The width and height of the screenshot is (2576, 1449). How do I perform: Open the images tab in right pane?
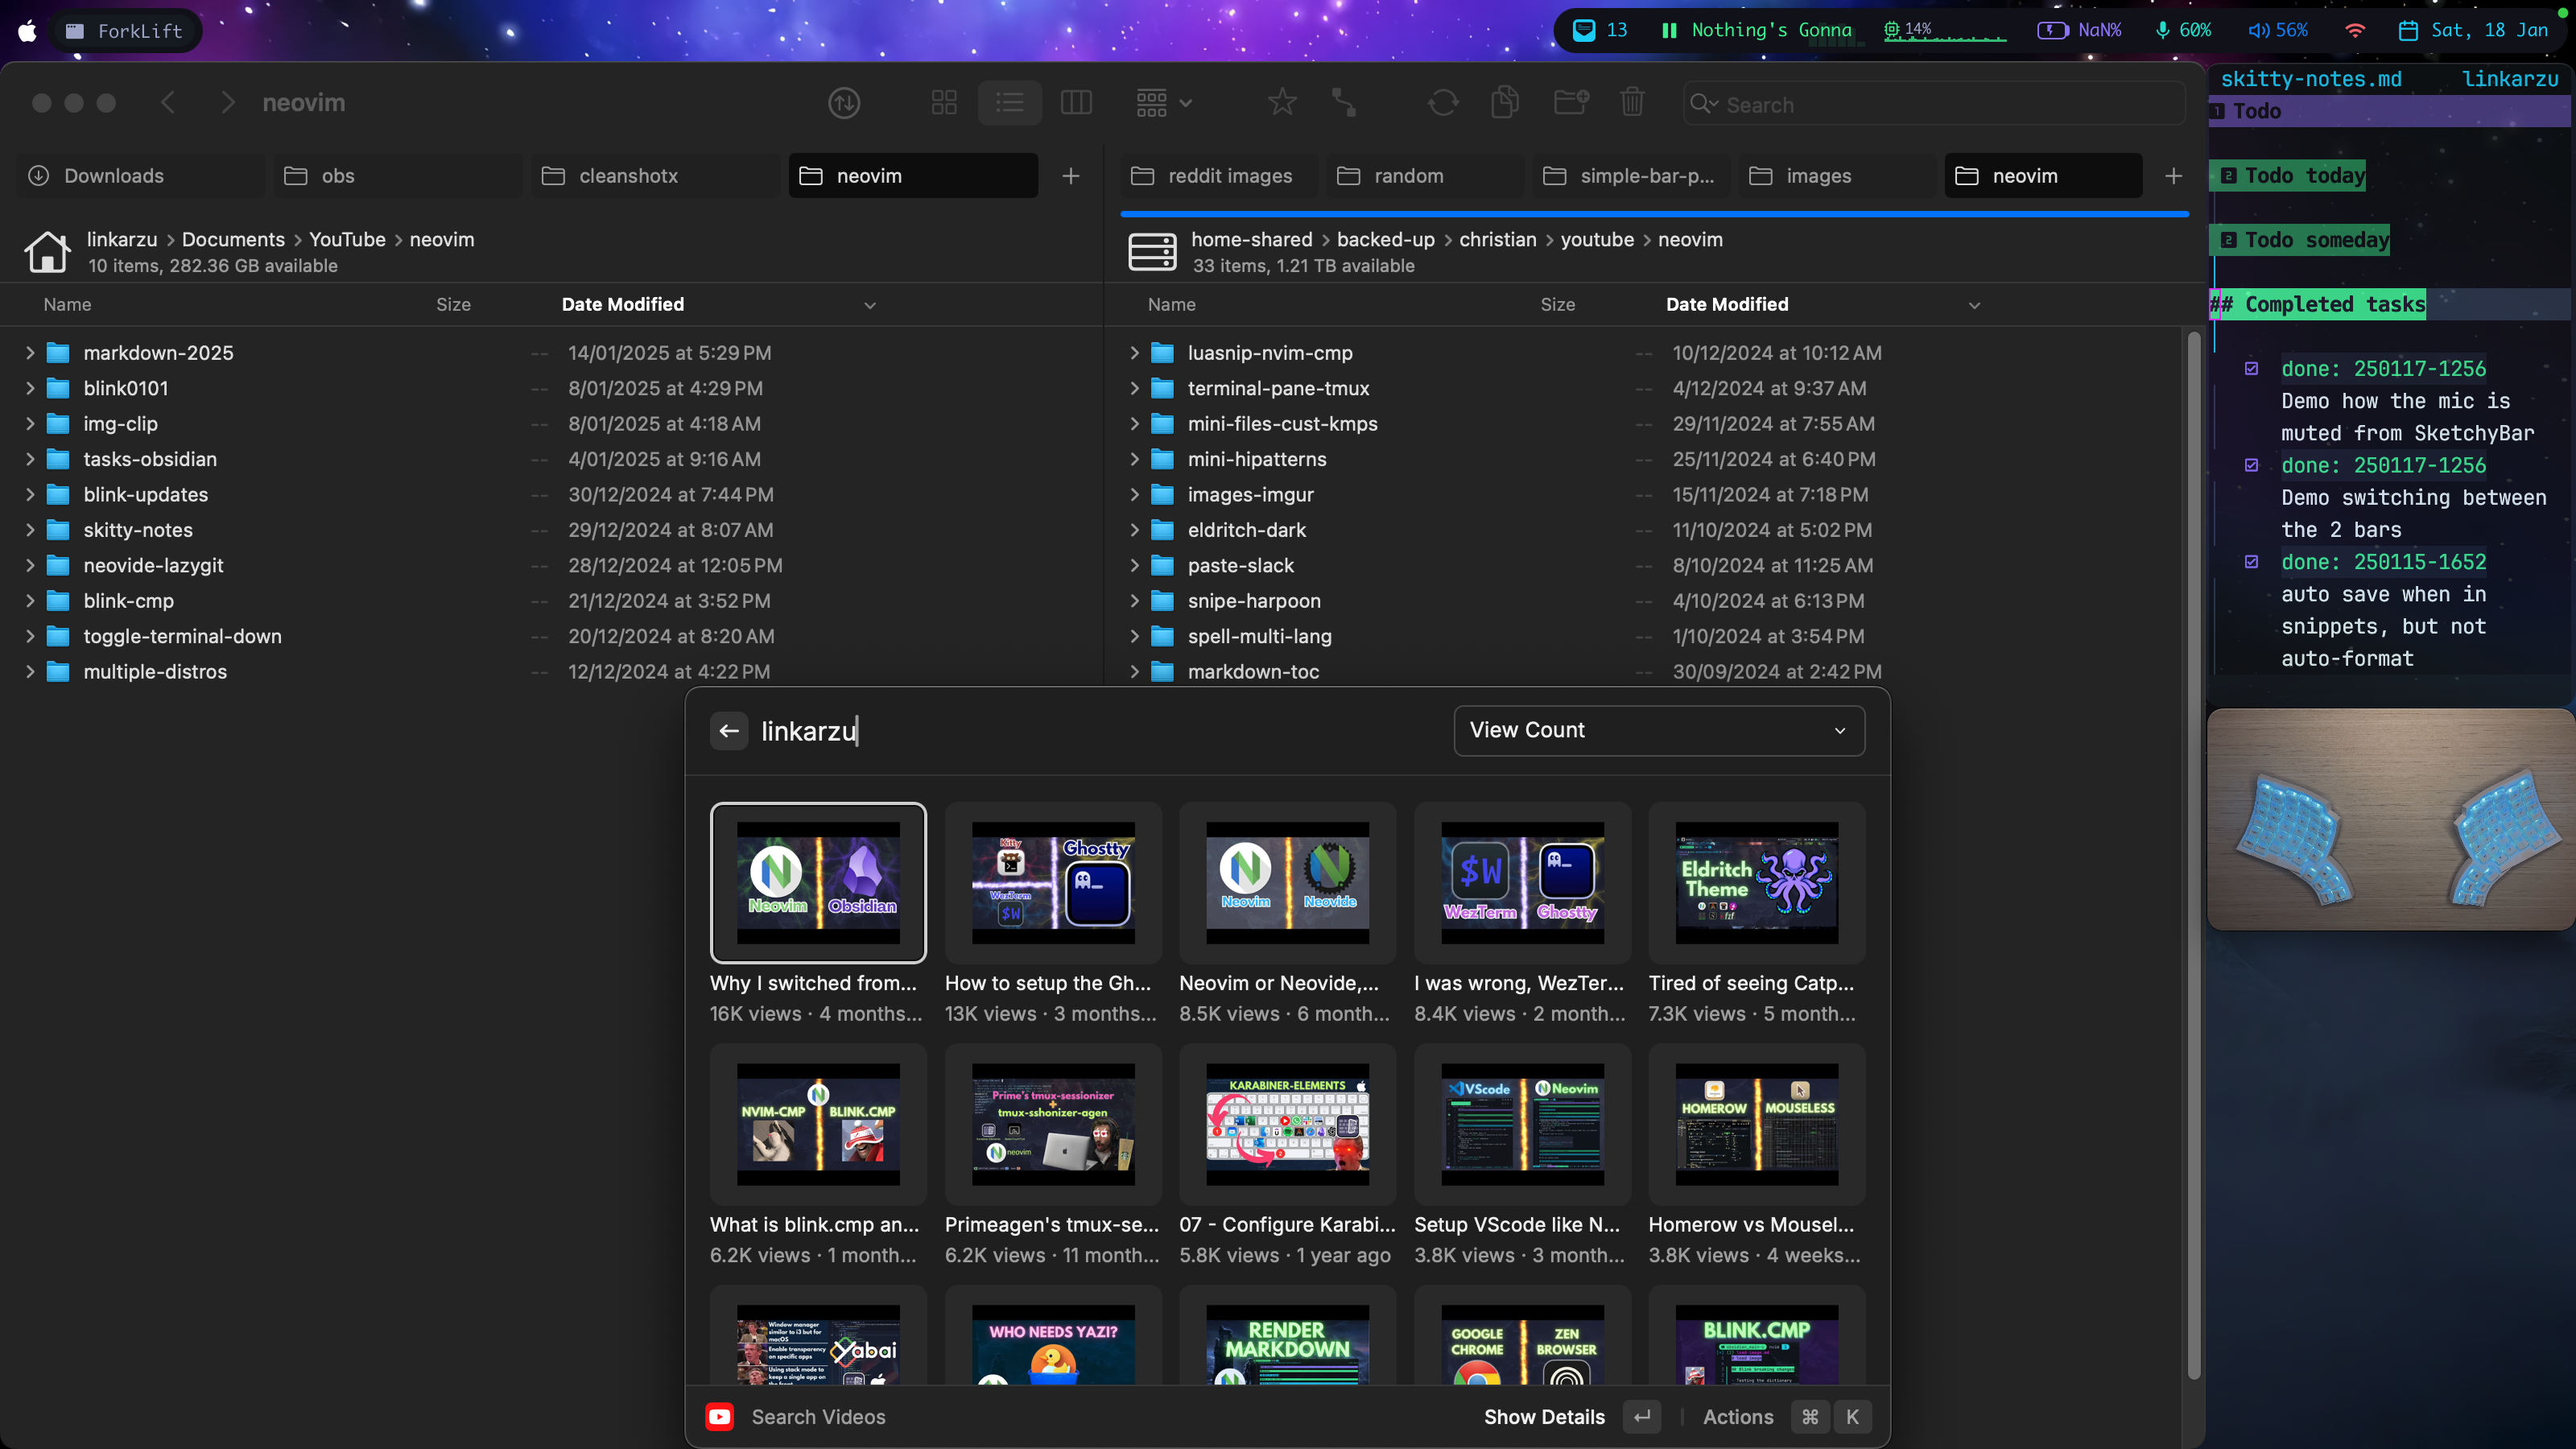tap(1838, 176)
